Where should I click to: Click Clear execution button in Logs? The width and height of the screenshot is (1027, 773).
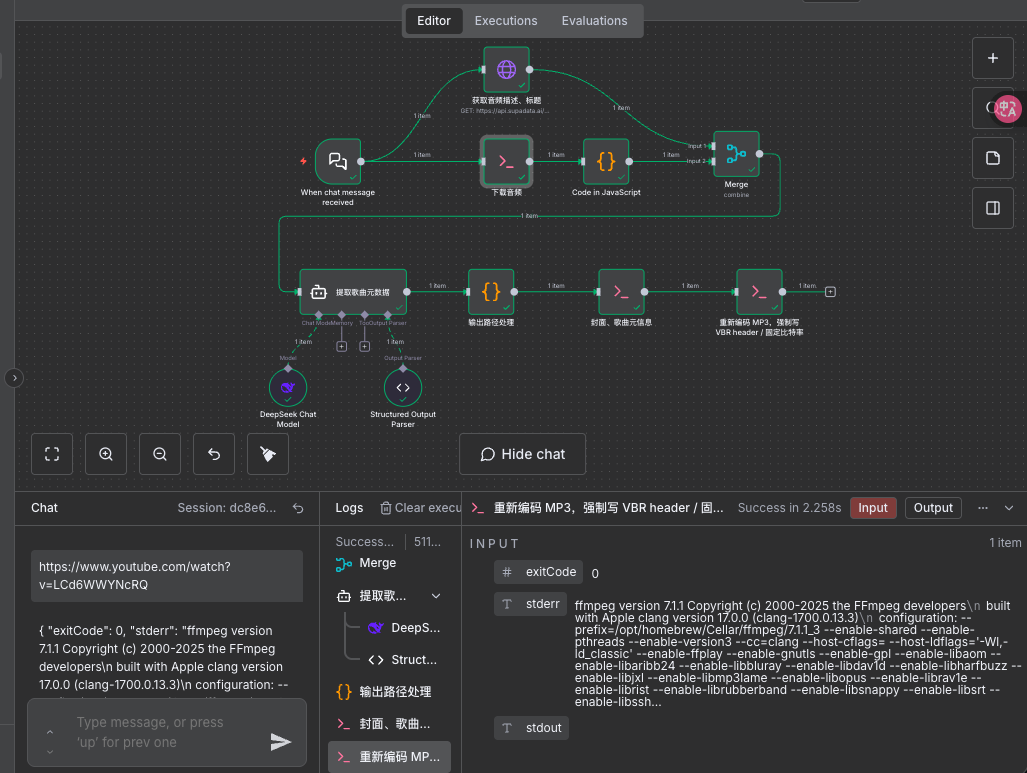coord(420,508)
